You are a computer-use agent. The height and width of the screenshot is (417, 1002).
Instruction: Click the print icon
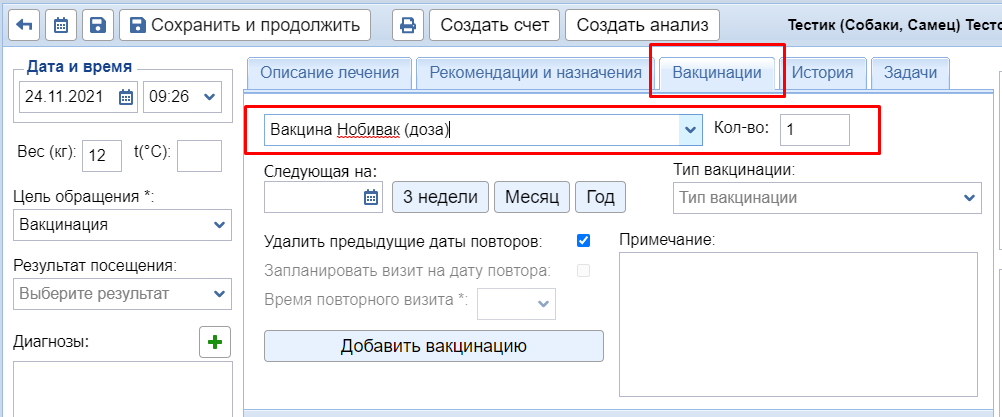pyautogui.click(x=407, y=25)
